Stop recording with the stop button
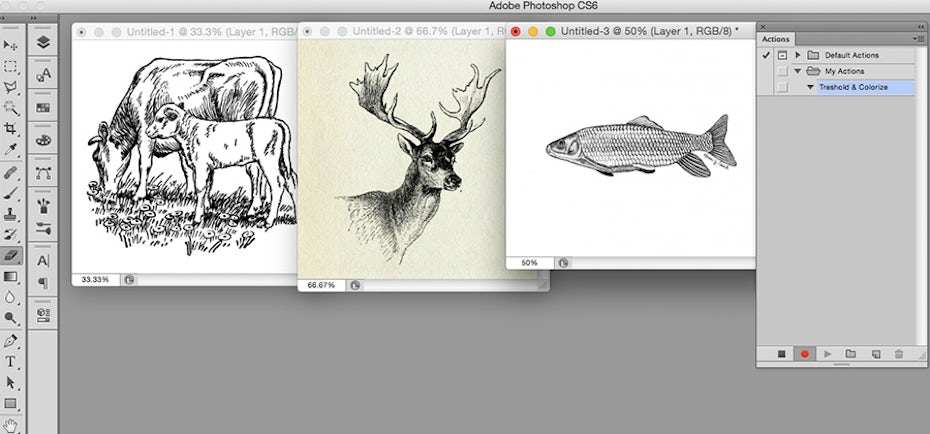The height and width of the screenshot is (434, 930). [782, 354]
